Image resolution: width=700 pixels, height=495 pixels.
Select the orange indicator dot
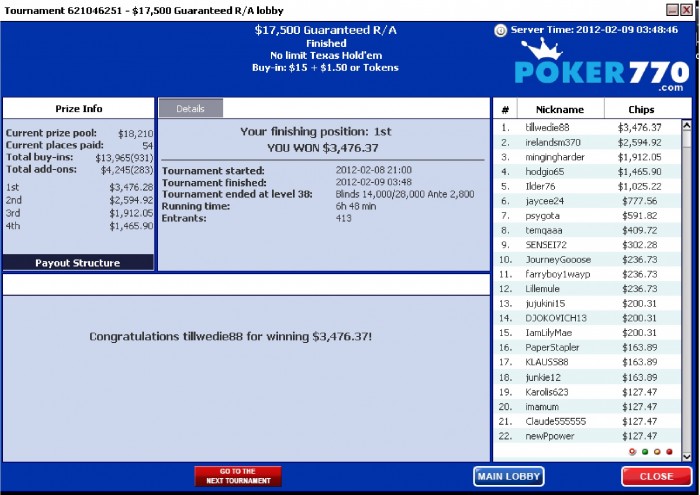(657, 452)
